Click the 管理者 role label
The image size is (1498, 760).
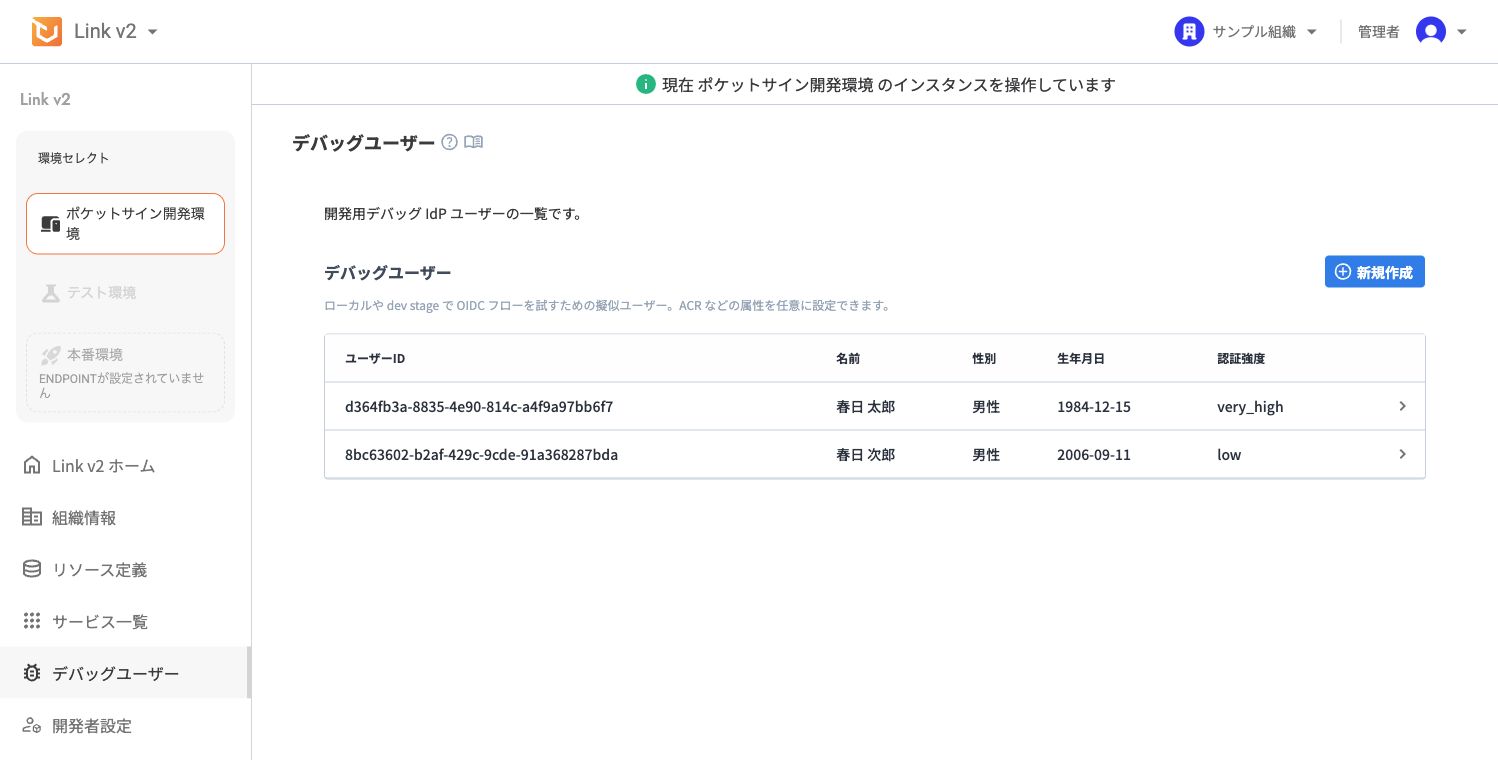(1378, 32)
